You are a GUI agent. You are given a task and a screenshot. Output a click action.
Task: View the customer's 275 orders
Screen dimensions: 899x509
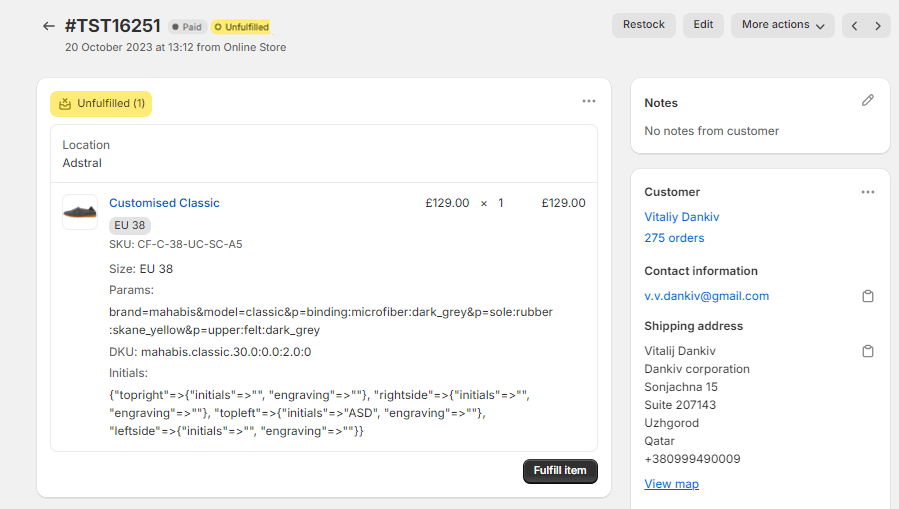point(674,238)
